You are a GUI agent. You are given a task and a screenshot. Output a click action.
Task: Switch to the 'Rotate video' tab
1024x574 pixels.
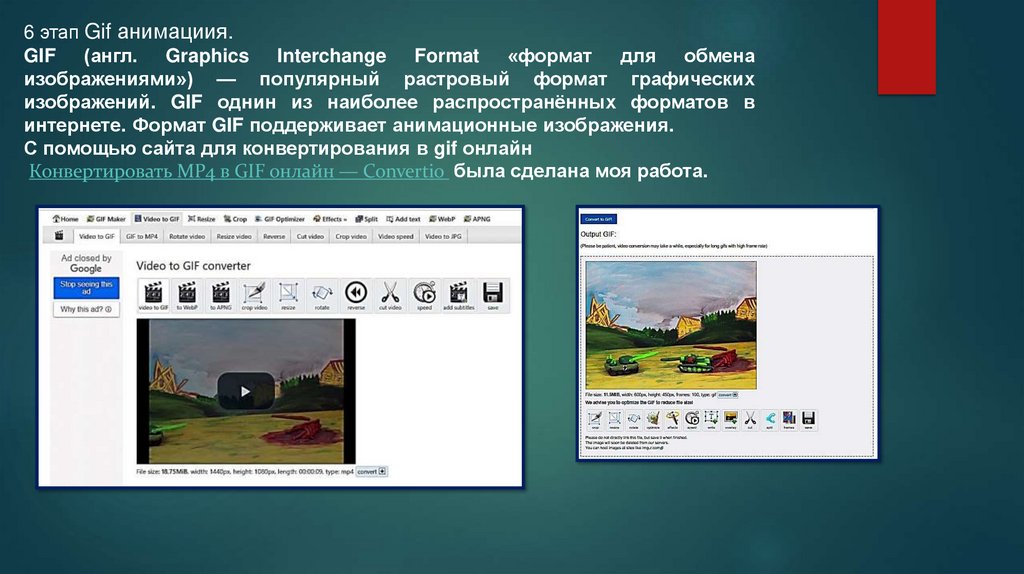click(187, 236)
